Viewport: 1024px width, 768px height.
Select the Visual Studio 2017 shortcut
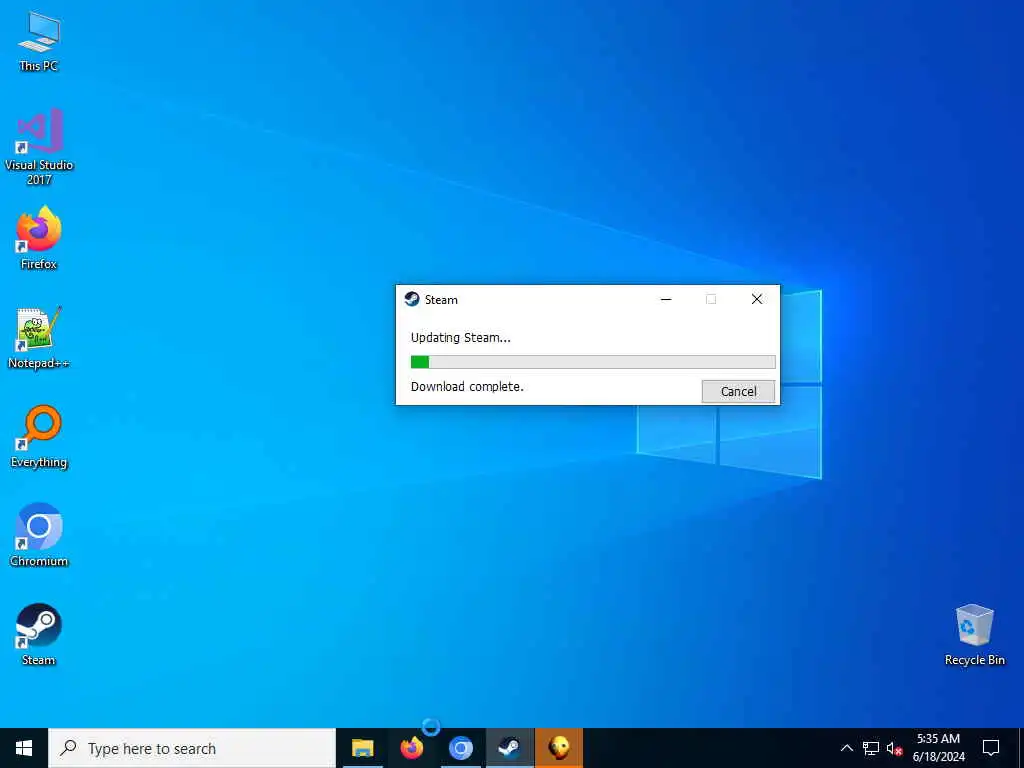coord(39,147)
